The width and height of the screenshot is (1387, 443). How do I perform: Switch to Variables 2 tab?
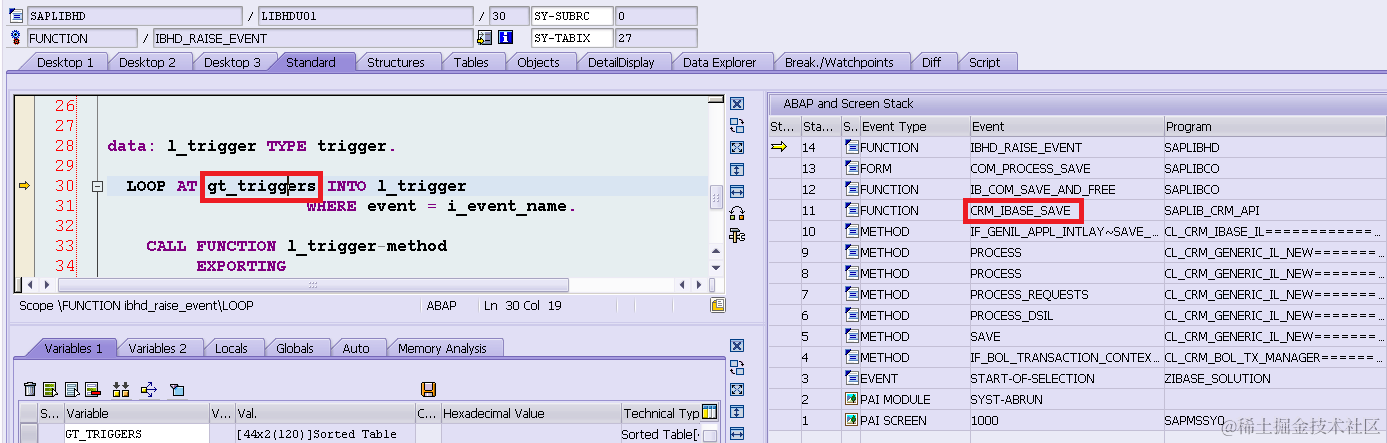(x=158, y=348)
